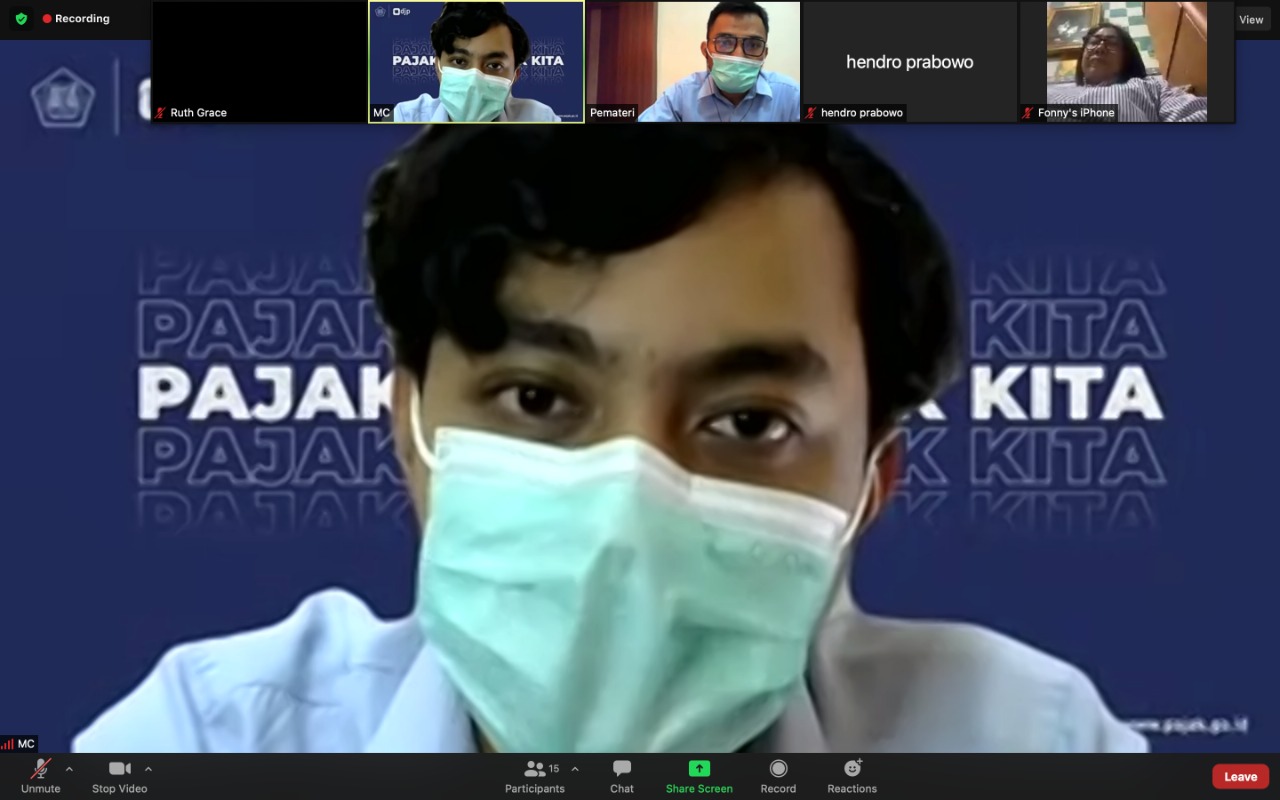Stop the video camera
Viewport: 1280px width, 800px height.
click(120, 769)
